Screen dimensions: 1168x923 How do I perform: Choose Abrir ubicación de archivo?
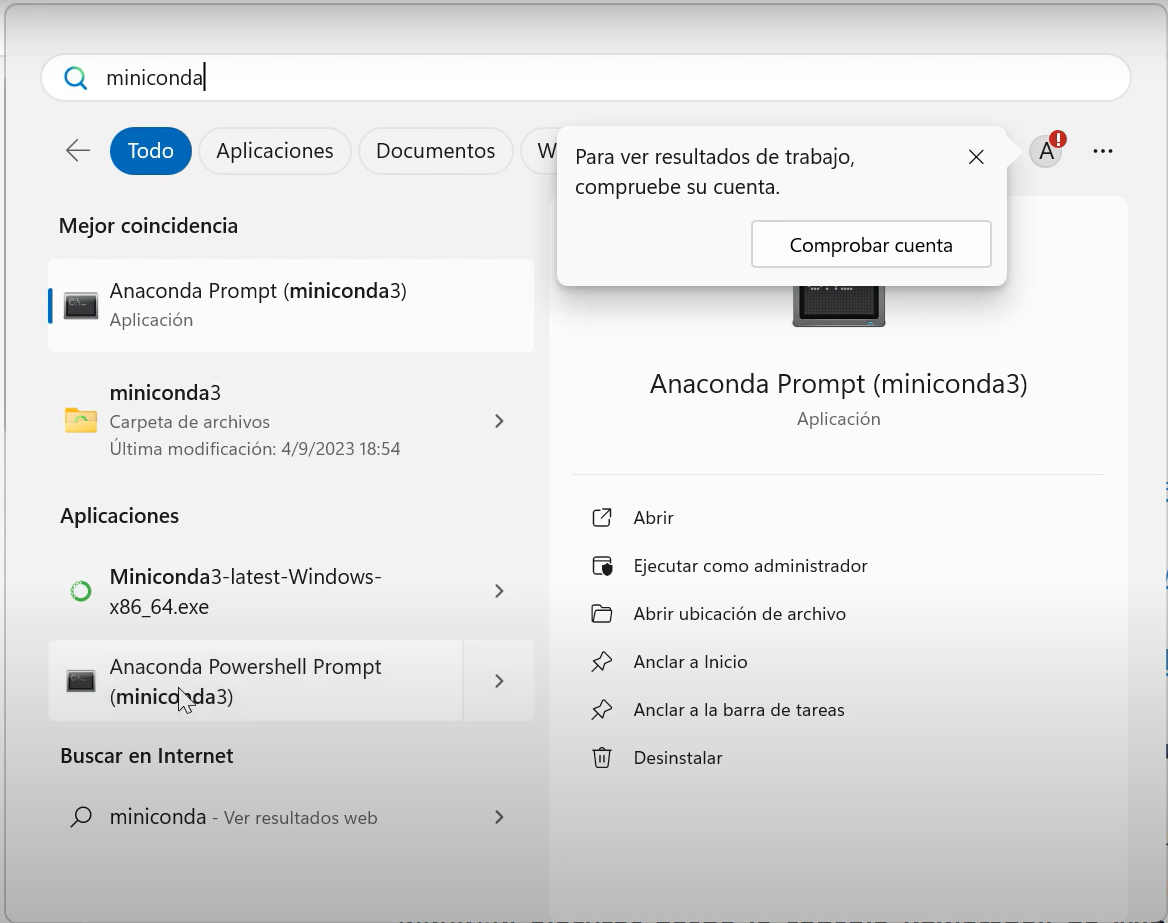pos(740,614)
